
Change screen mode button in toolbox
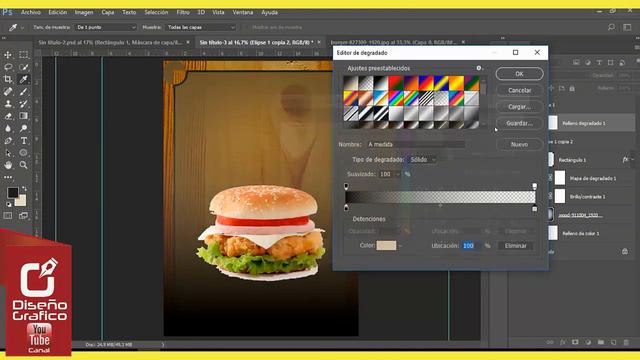point(24,216)
